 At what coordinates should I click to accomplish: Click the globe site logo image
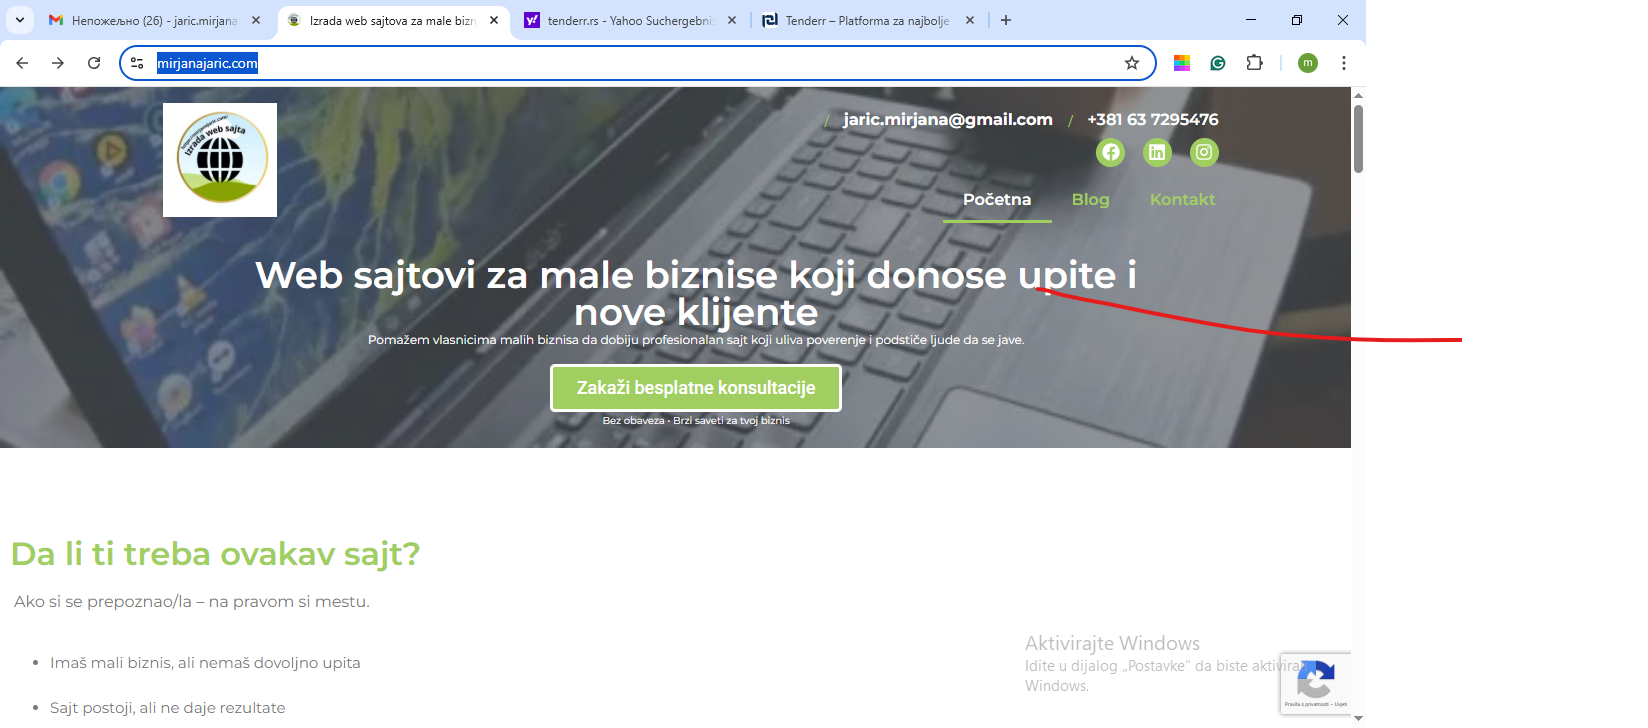[x=221, y=159]
